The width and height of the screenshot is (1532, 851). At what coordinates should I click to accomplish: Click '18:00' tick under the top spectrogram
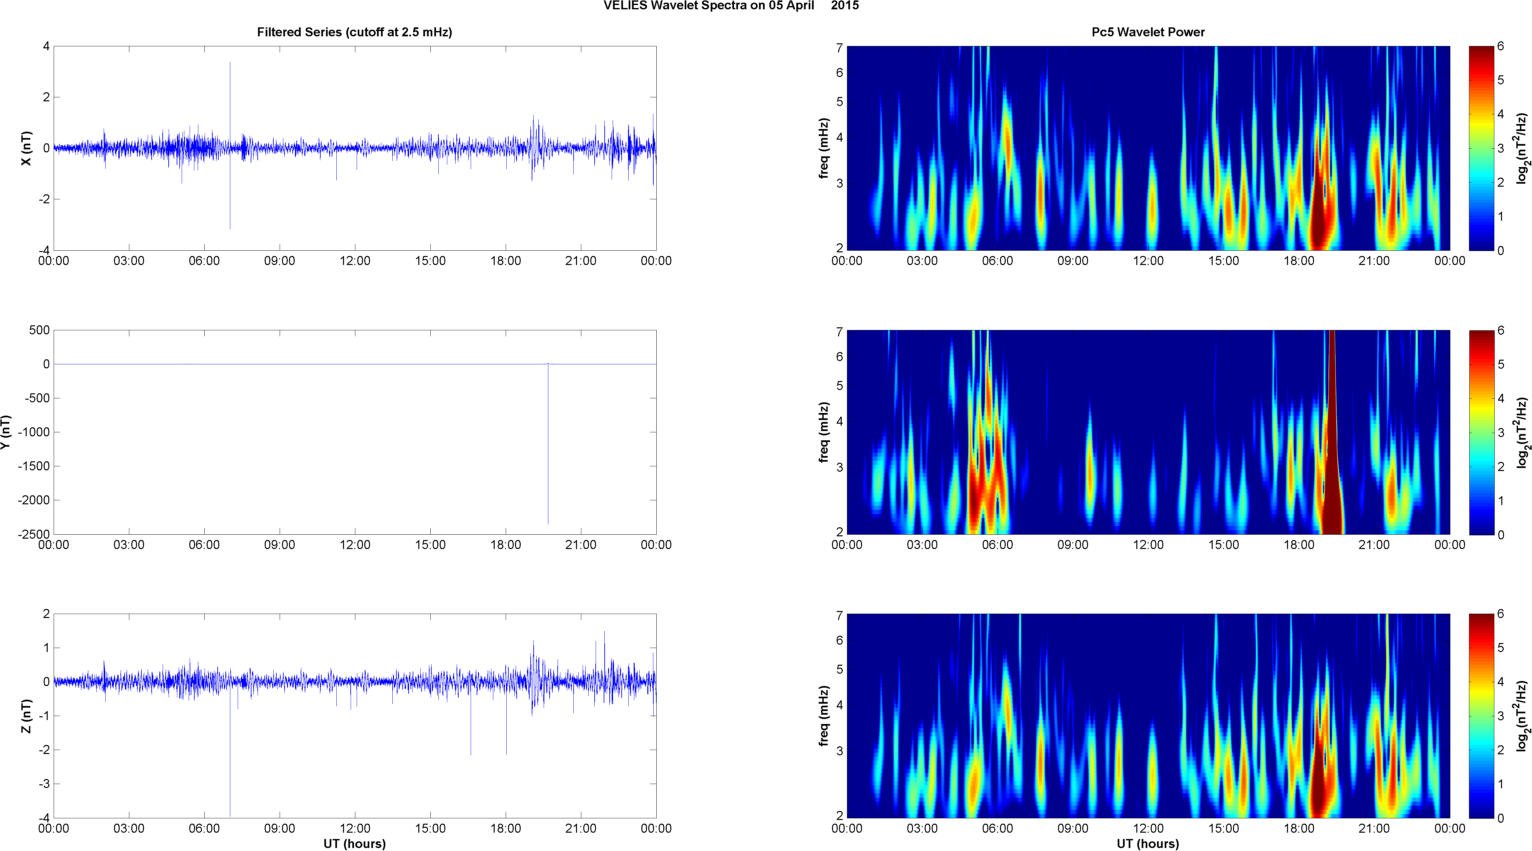click(x=1299, y=261)
